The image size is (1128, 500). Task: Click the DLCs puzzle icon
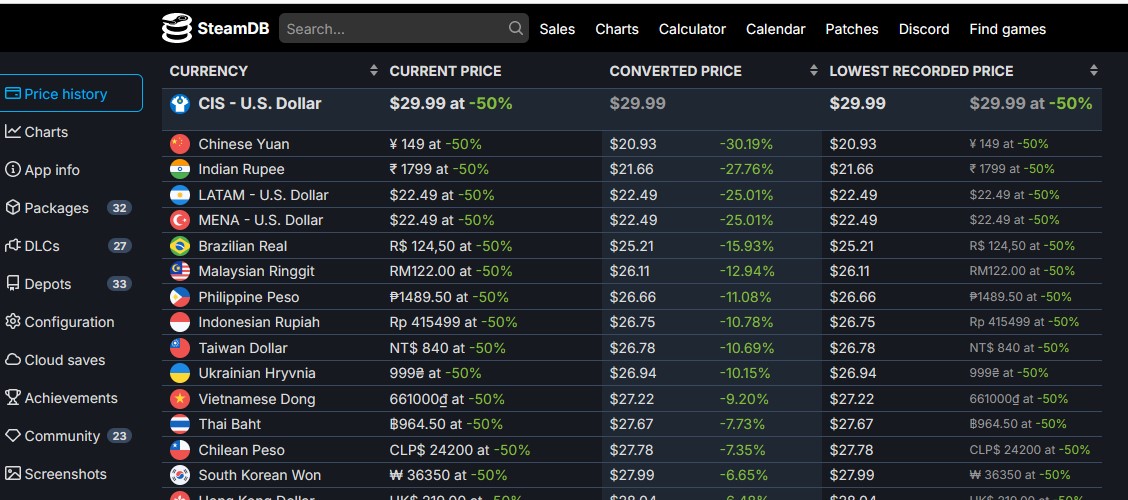[x=13, y=246]
